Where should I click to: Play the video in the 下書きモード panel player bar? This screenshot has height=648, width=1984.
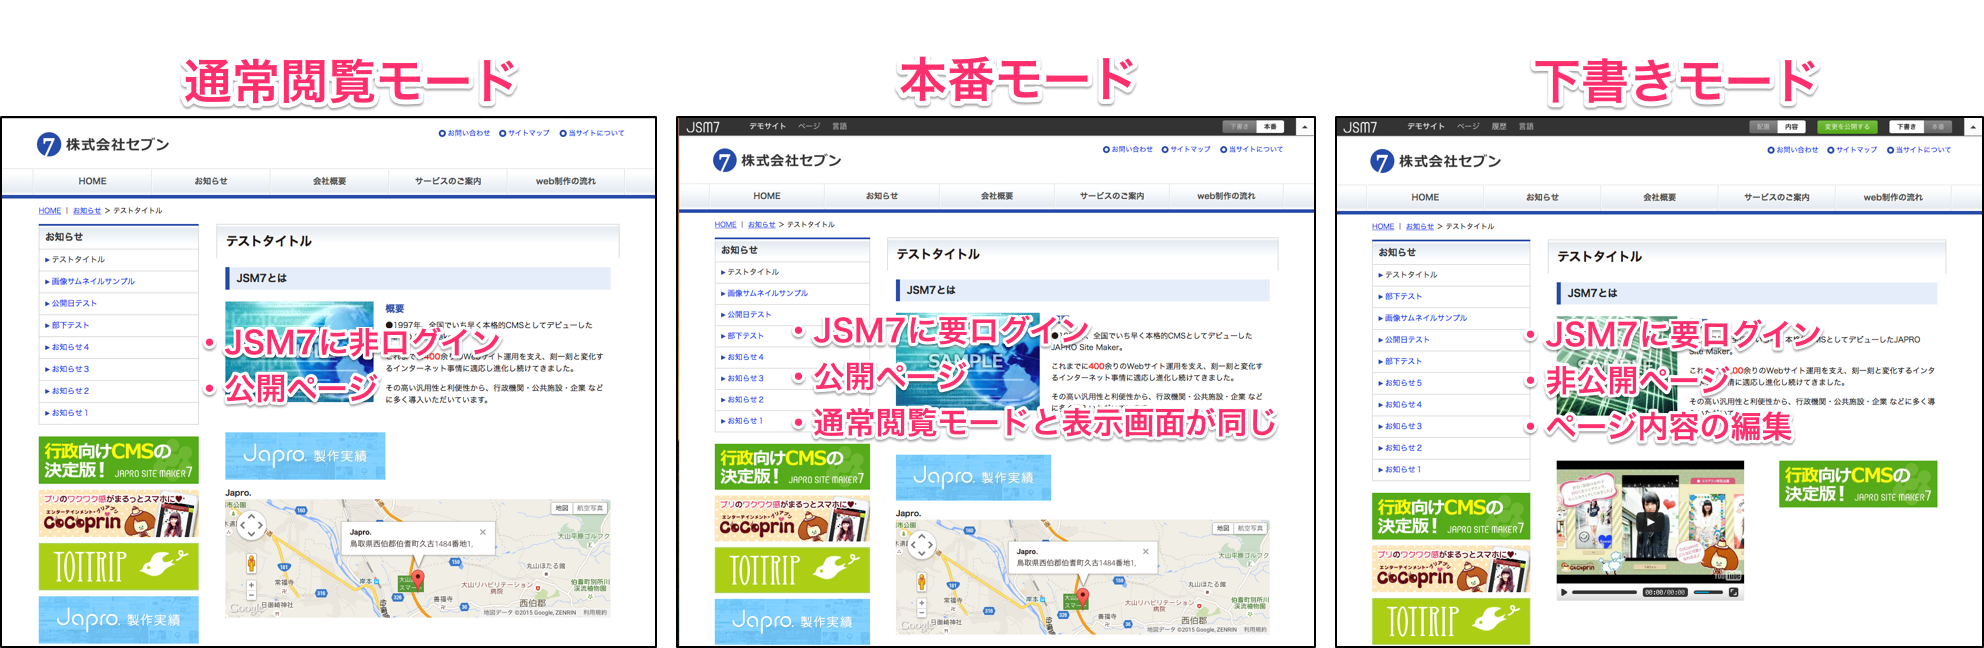click(x=1565, y=592)
